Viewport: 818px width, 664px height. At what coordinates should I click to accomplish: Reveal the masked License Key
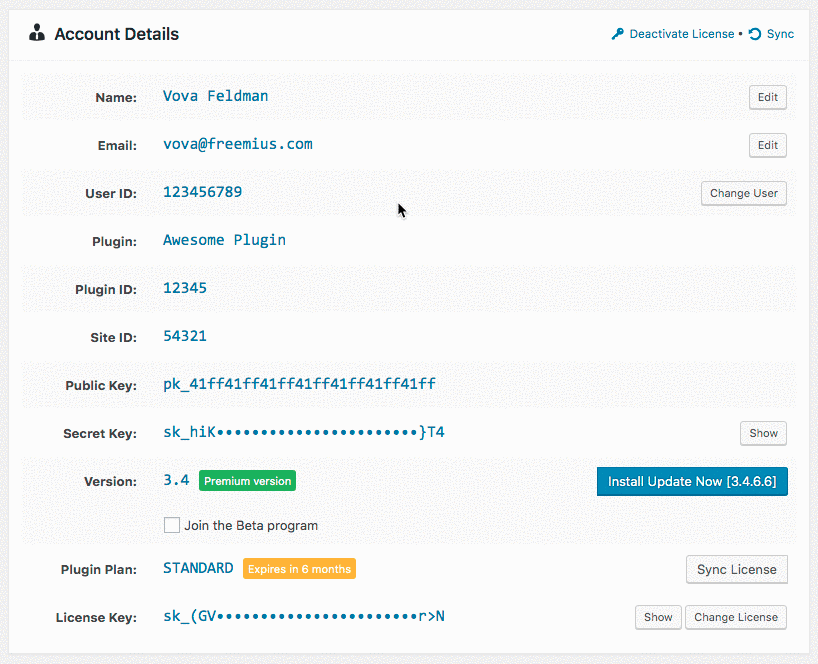coord(658,617)
